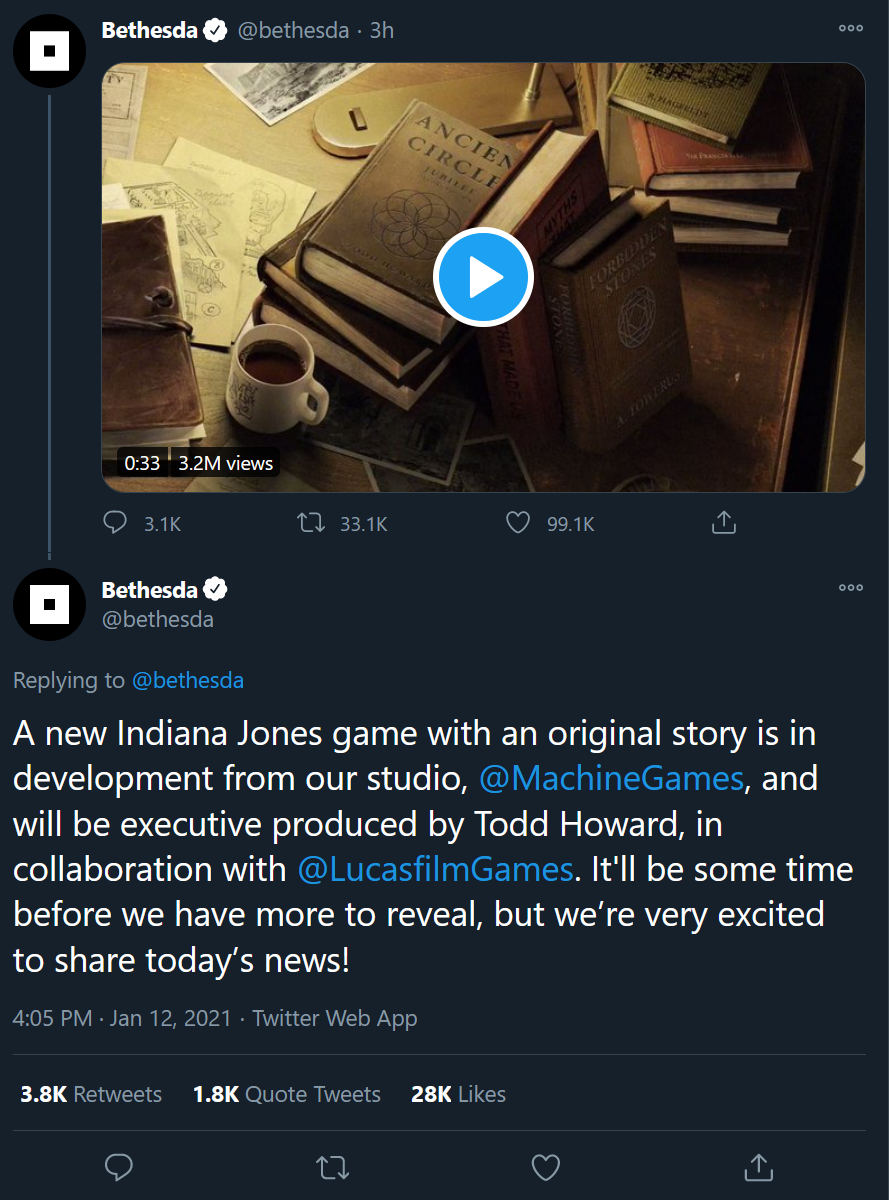Share the video tweet

(x=723, y=523)
